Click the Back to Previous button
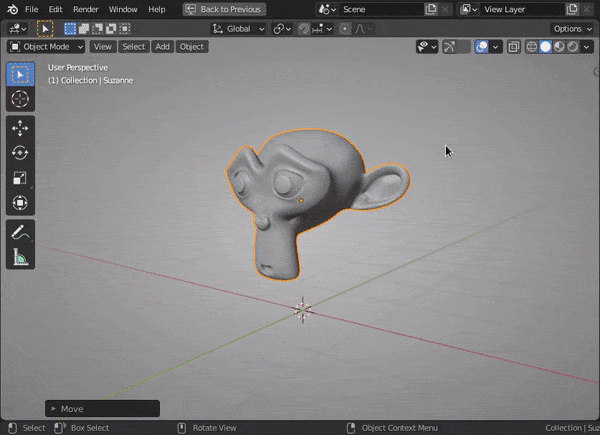600x435 pixels. (224, 9)
